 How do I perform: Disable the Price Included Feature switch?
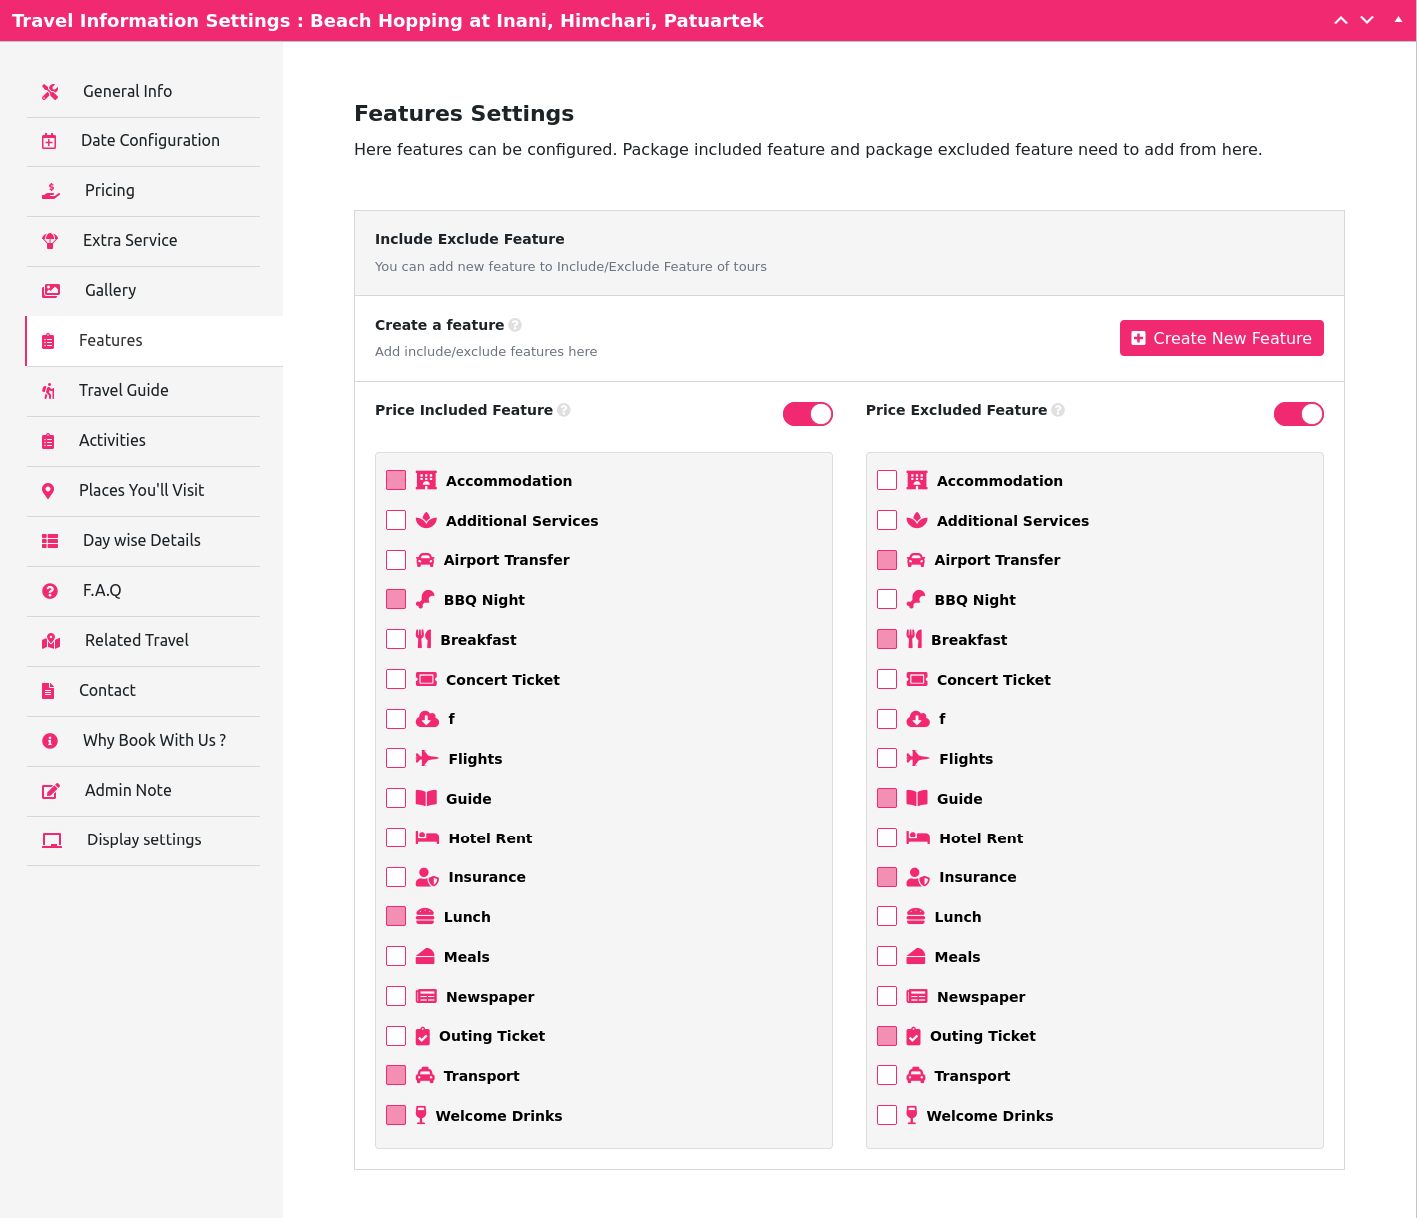click(808, 414)
